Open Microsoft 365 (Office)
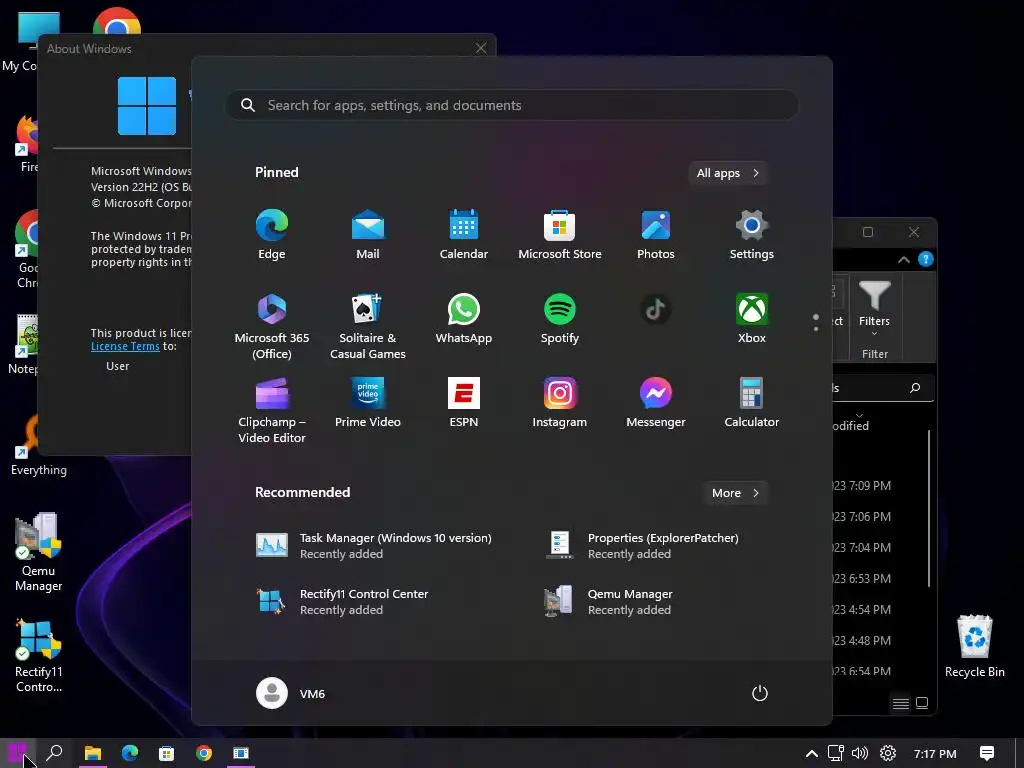 [272, 327]
